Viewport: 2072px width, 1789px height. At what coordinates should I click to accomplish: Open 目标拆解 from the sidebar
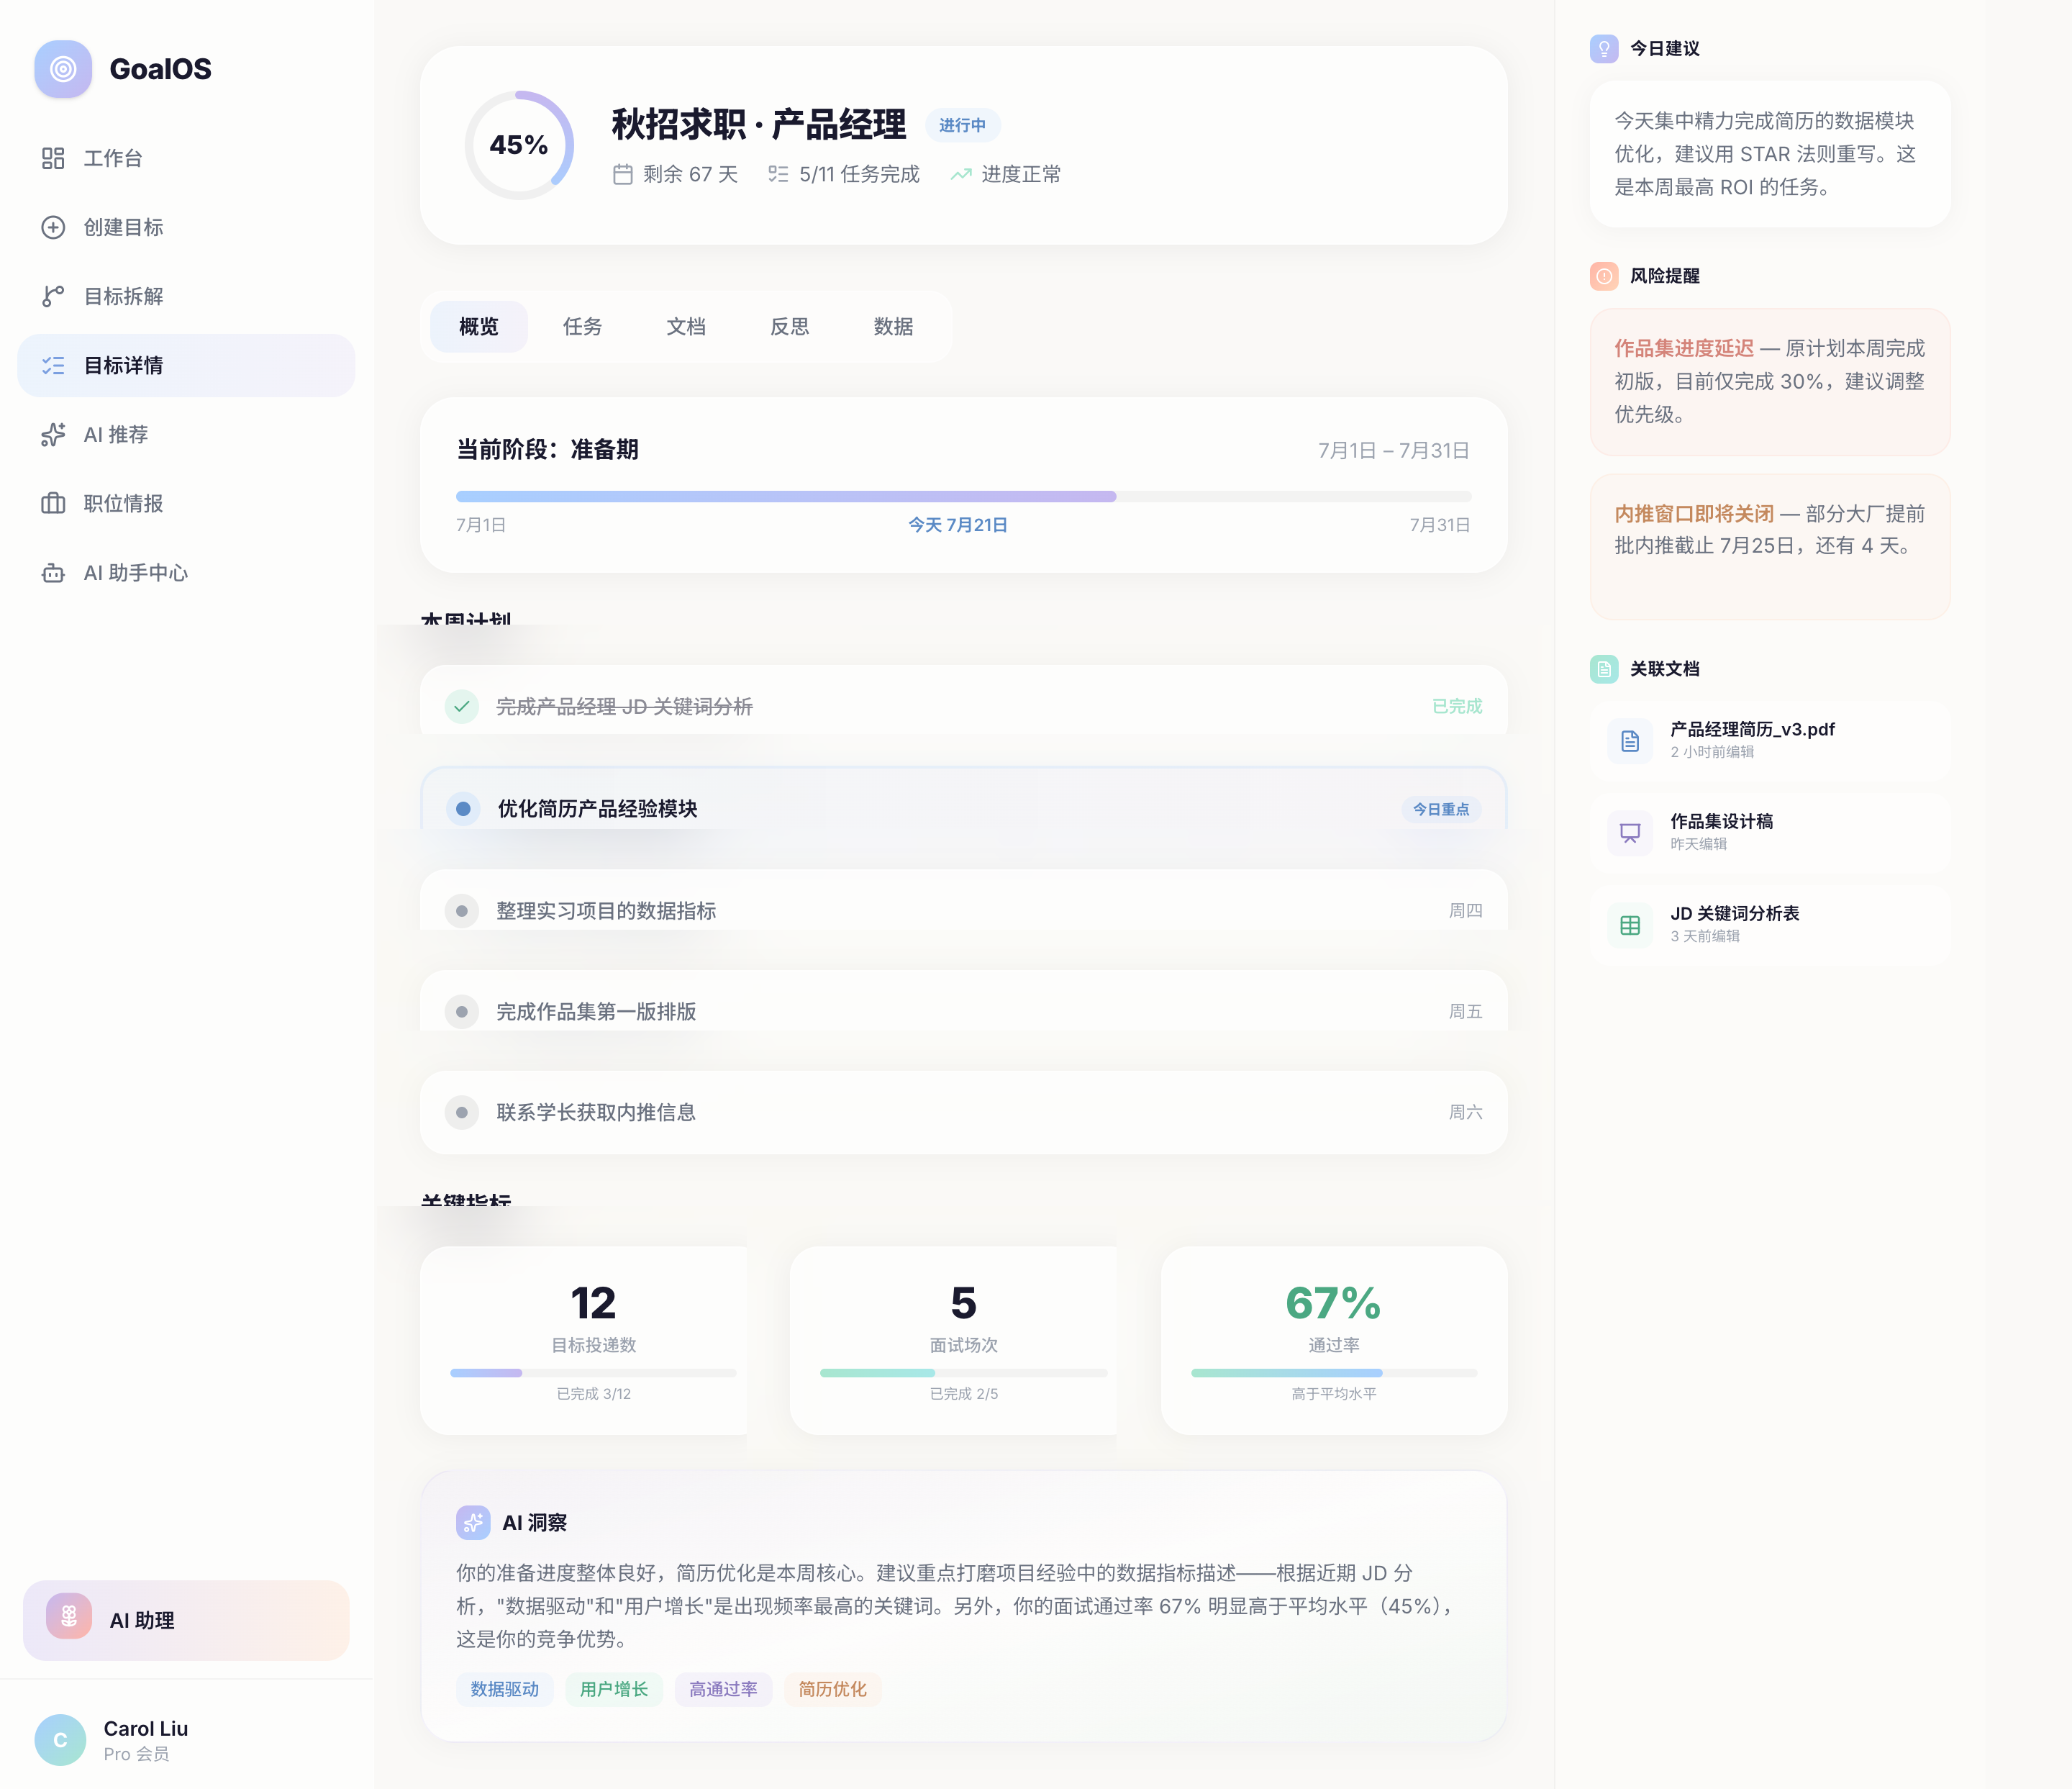coord(186,296)
